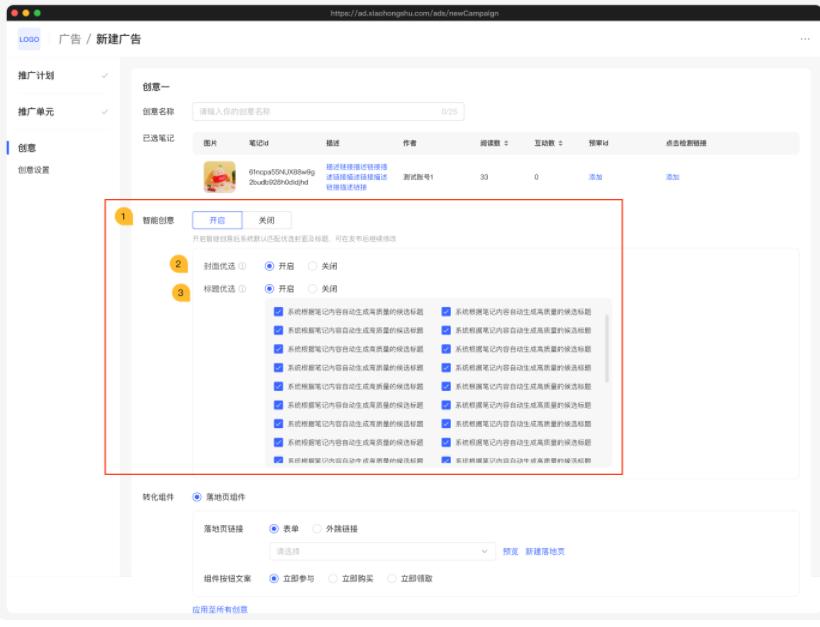Viewport: 820px width, 627px height.
Task: Select 关闭 radio for 封面优选
Action: (313, 266)
